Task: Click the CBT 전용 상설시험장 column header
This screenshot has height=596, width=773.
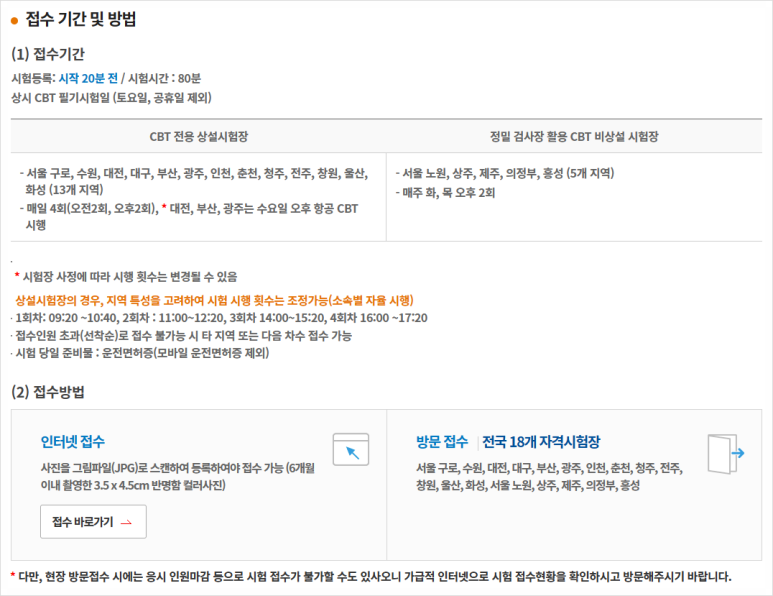Action: pos(199,137)
